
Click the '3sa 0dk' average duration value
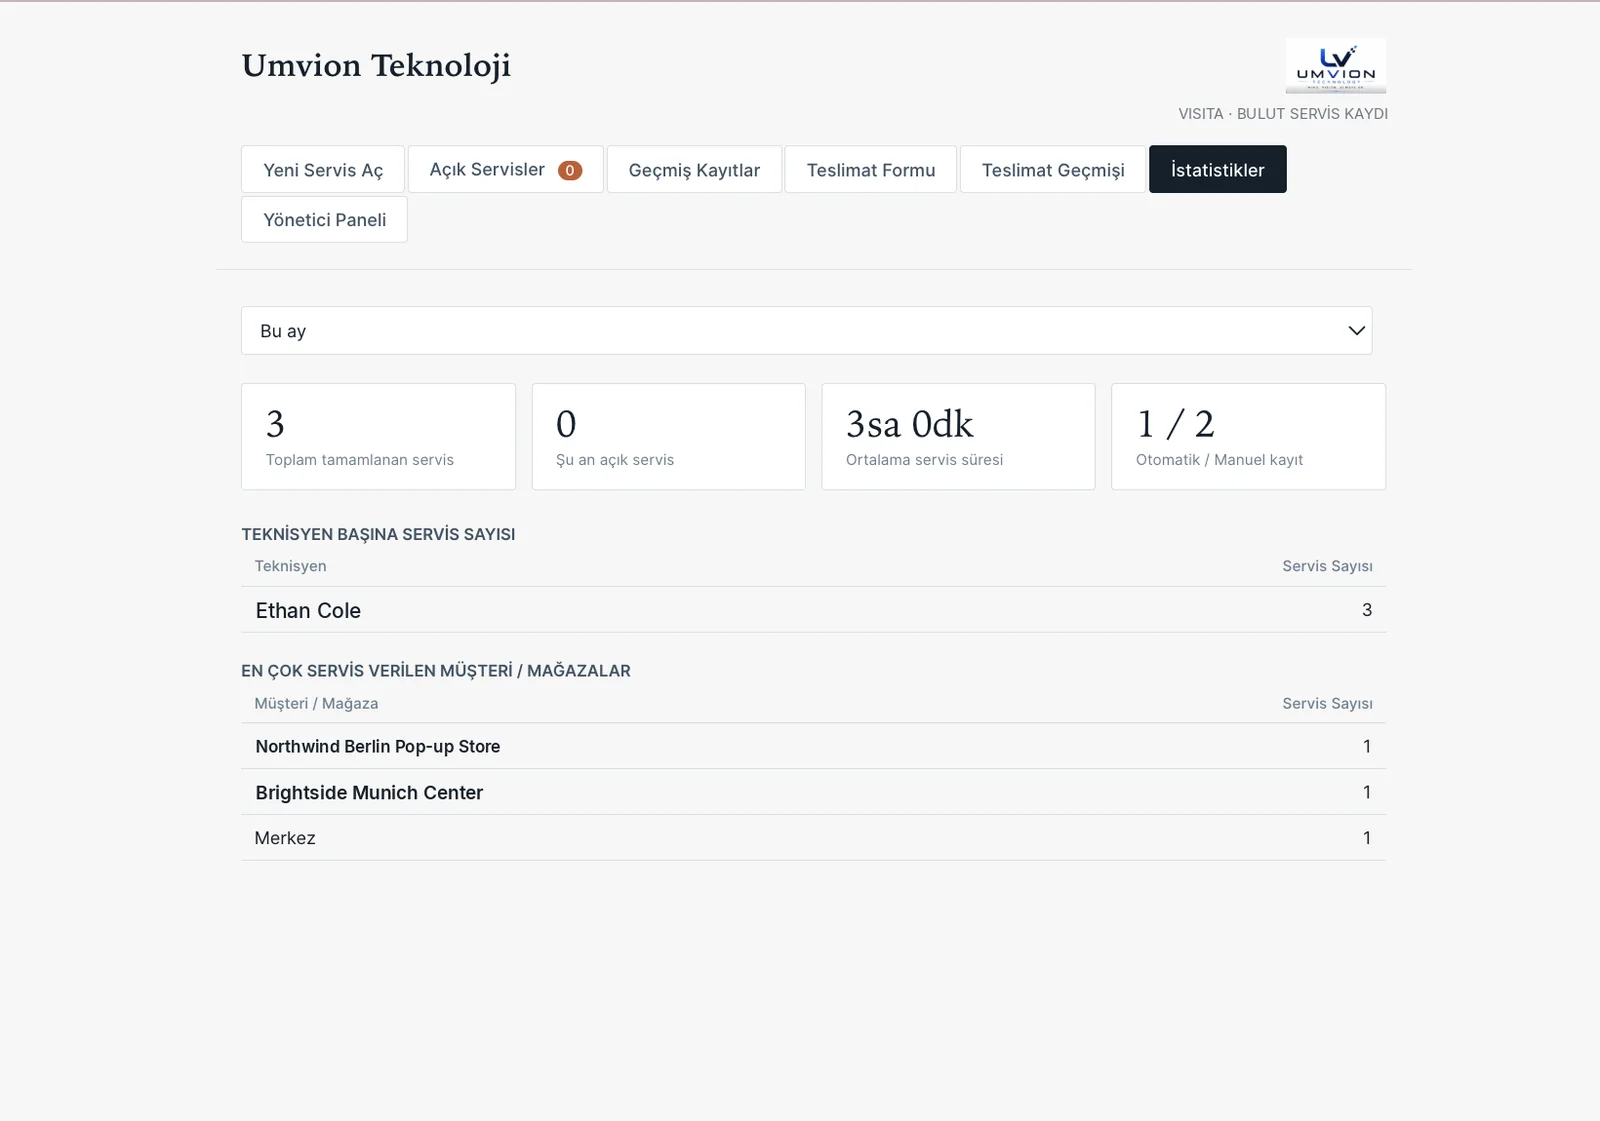[x=910, y=424]
